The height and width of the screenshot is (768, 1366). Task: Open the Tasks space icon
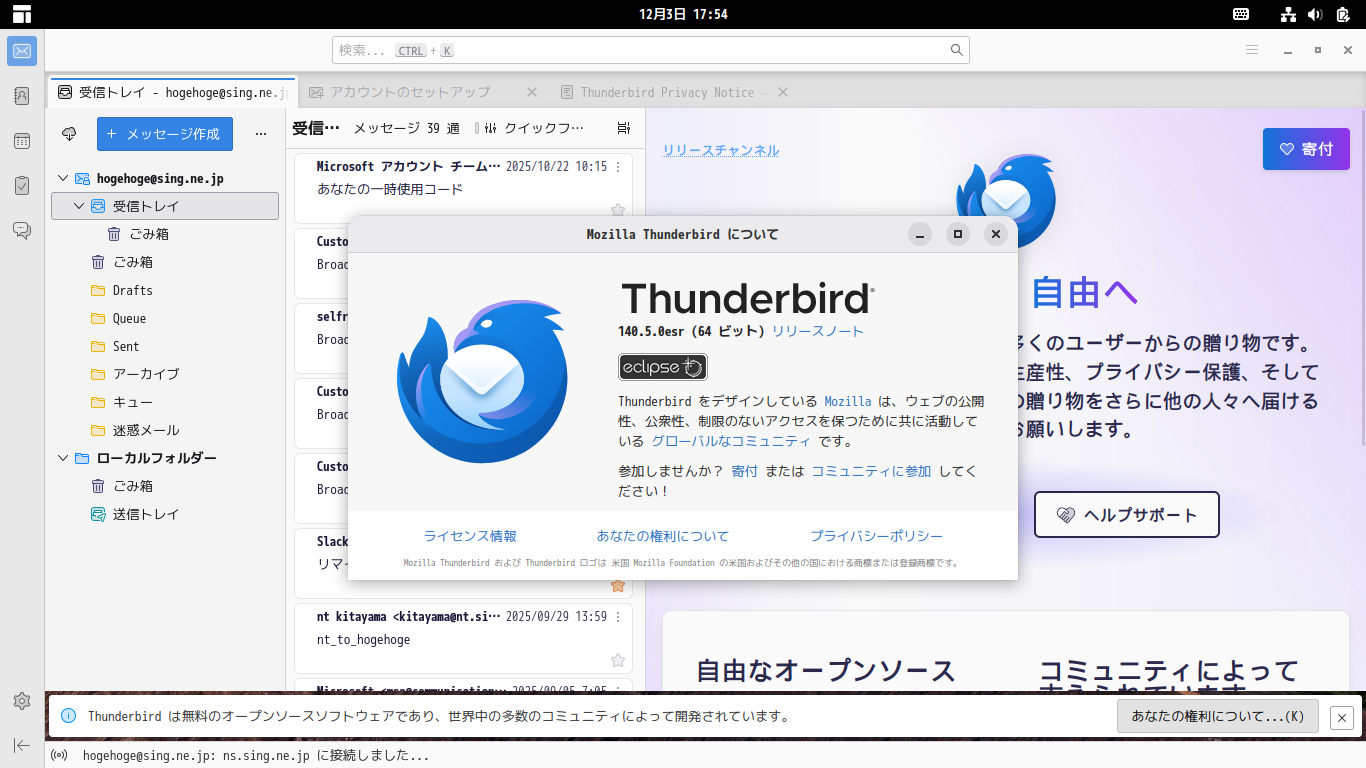coord(22,186)
